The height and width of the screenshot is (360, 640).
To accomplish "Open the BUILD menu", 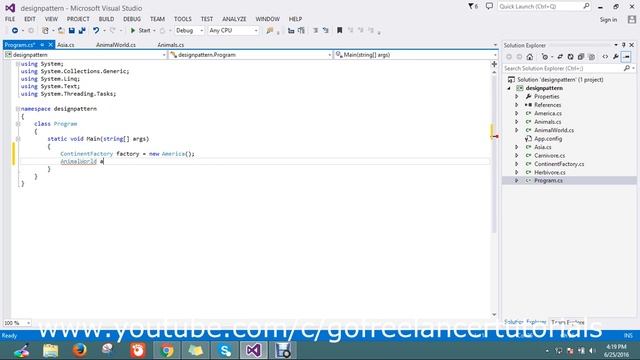I will pyautogui.click(x=106, y=19).
